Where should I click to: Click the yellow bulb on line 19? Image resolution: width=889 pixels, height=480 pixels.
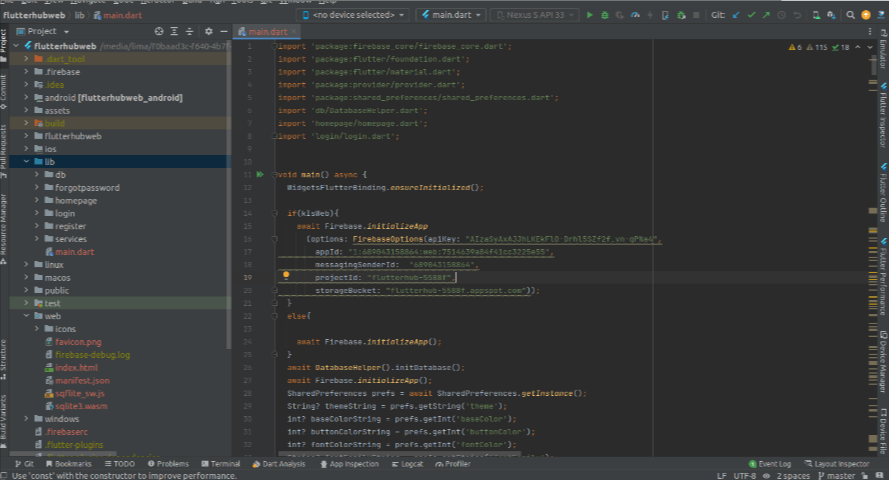click(x=285, y=275)
